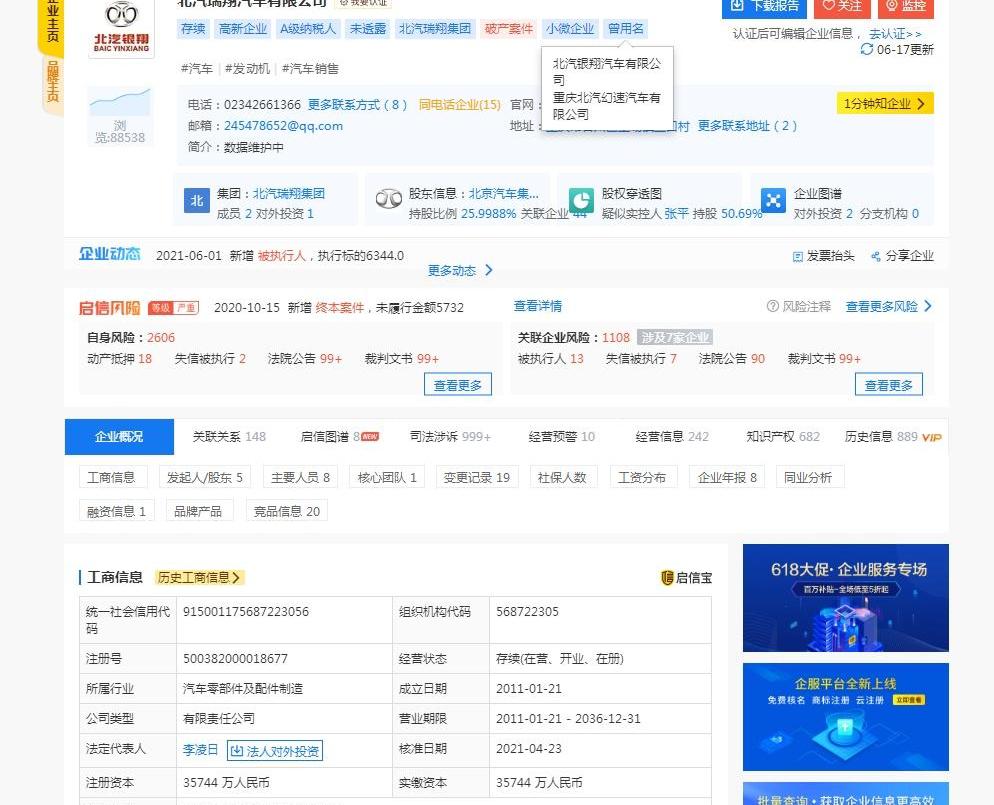Click the 风险注释 question mark icon
The image size is (994, 805).
click(772, 306)
